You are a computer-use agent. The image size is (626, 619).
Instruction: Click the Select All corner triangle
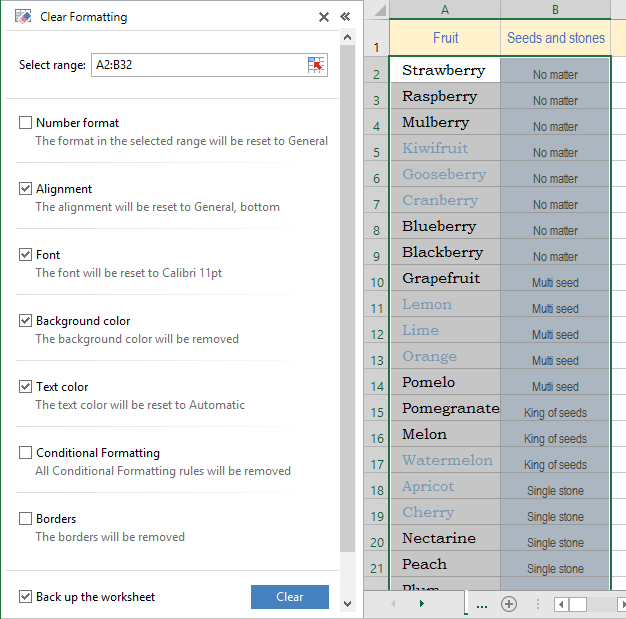[379, 10]
